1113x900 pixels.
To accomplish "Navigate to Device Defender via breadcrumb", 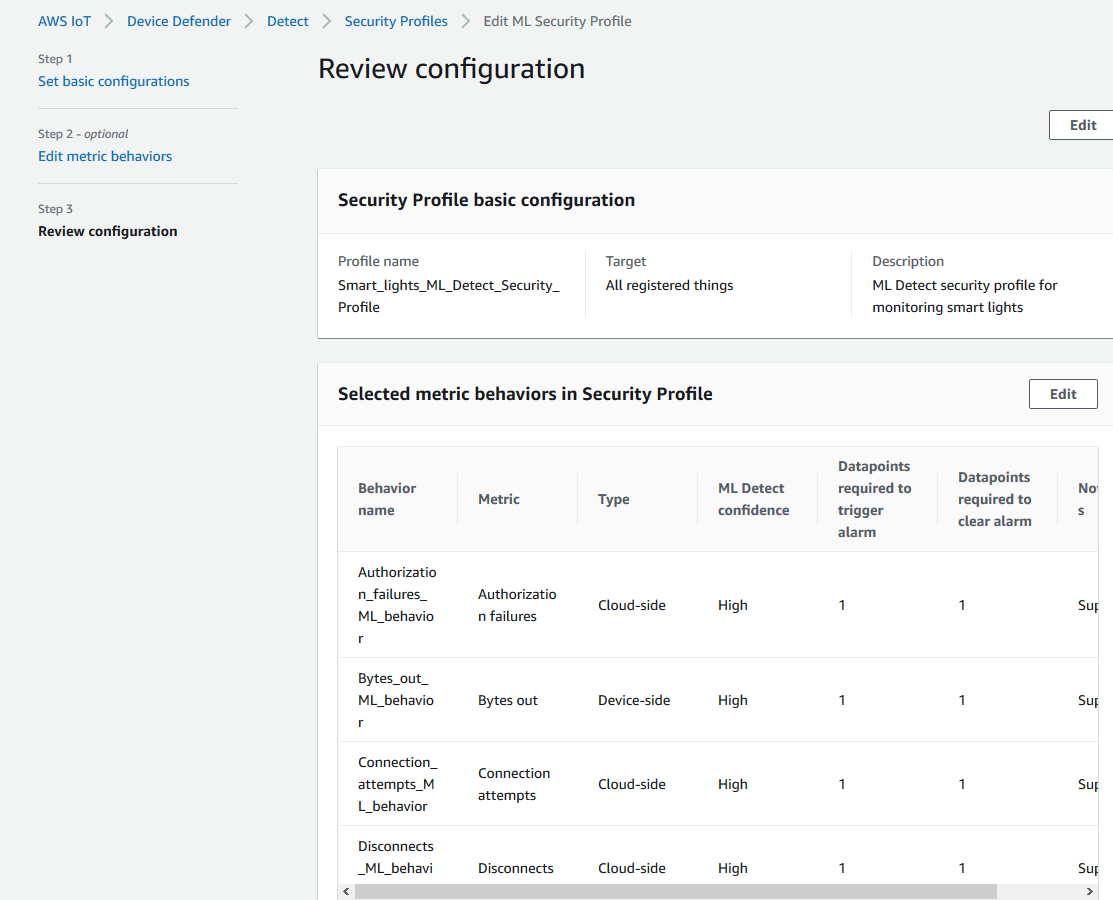I will (x=179, y=20).
